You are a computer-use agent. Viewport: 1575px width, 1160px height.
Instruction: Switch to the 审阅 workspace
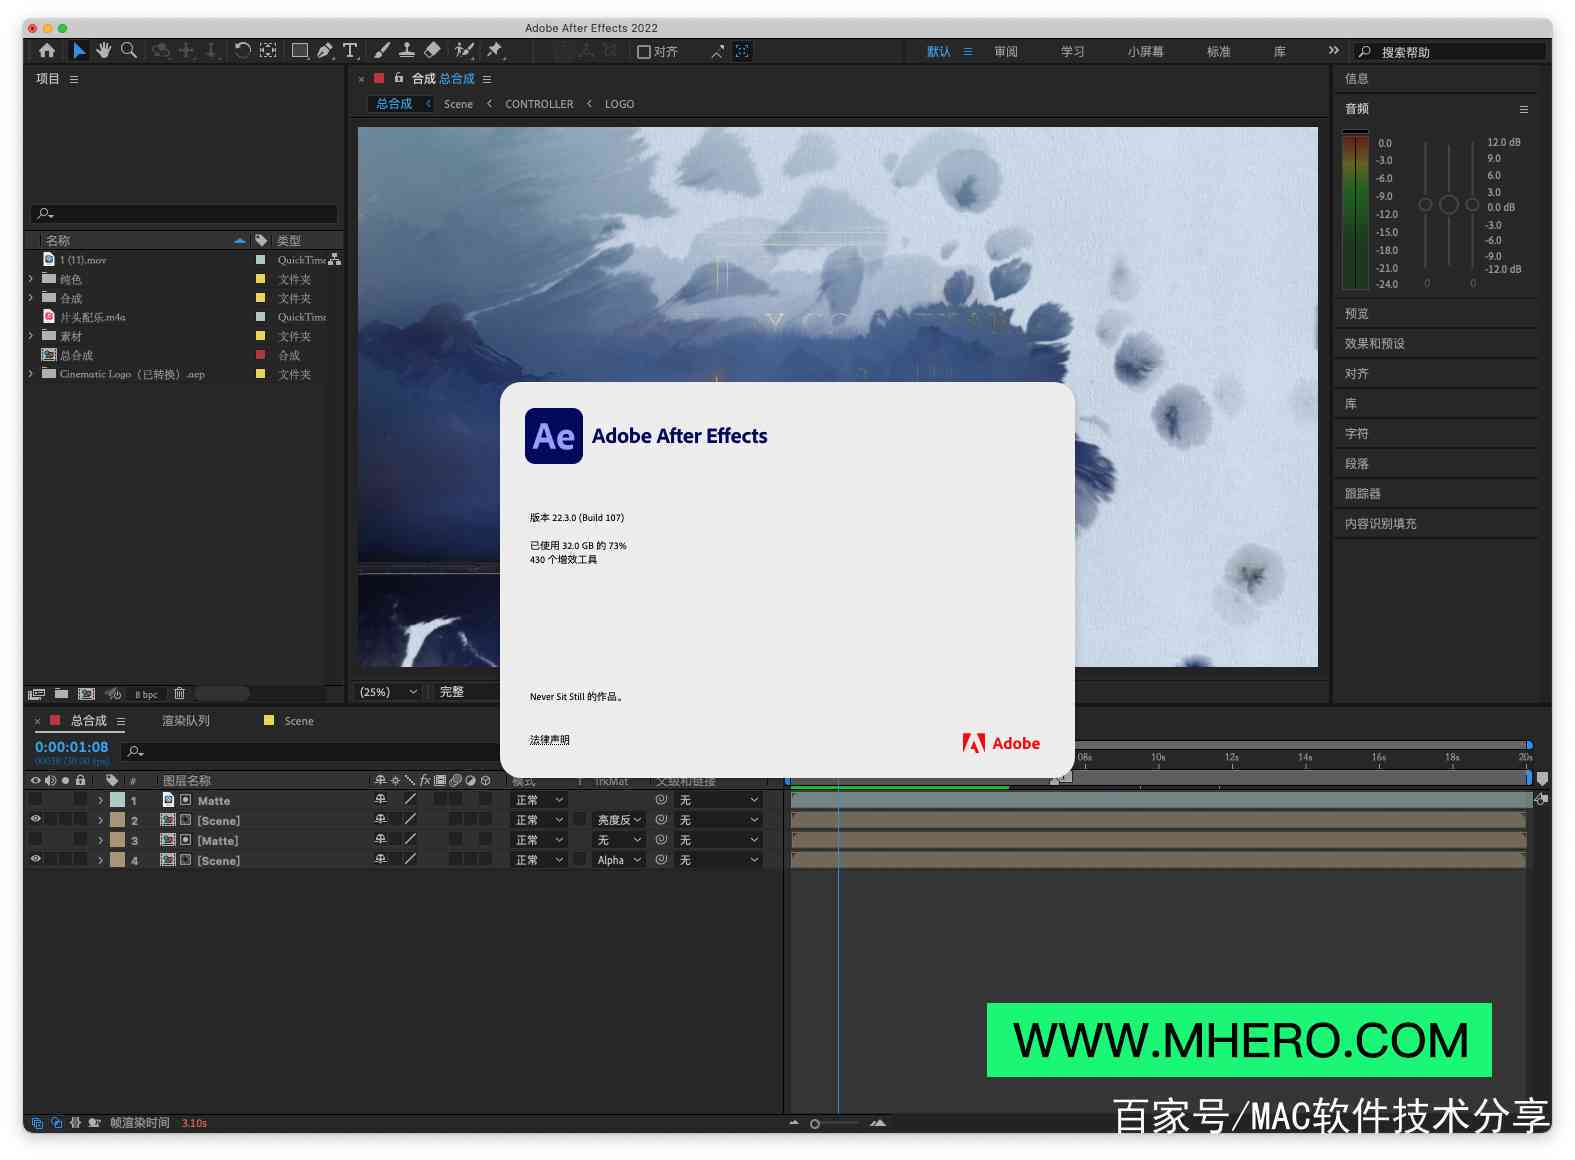click(x=1006, y=52)
